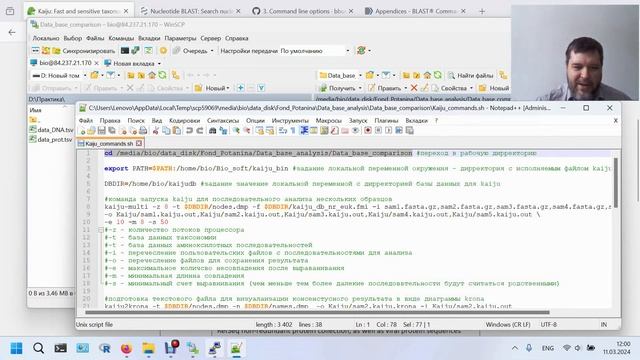Collapse the fold marker at line 11
The image size is (640, 360).
tap(101, 230)
